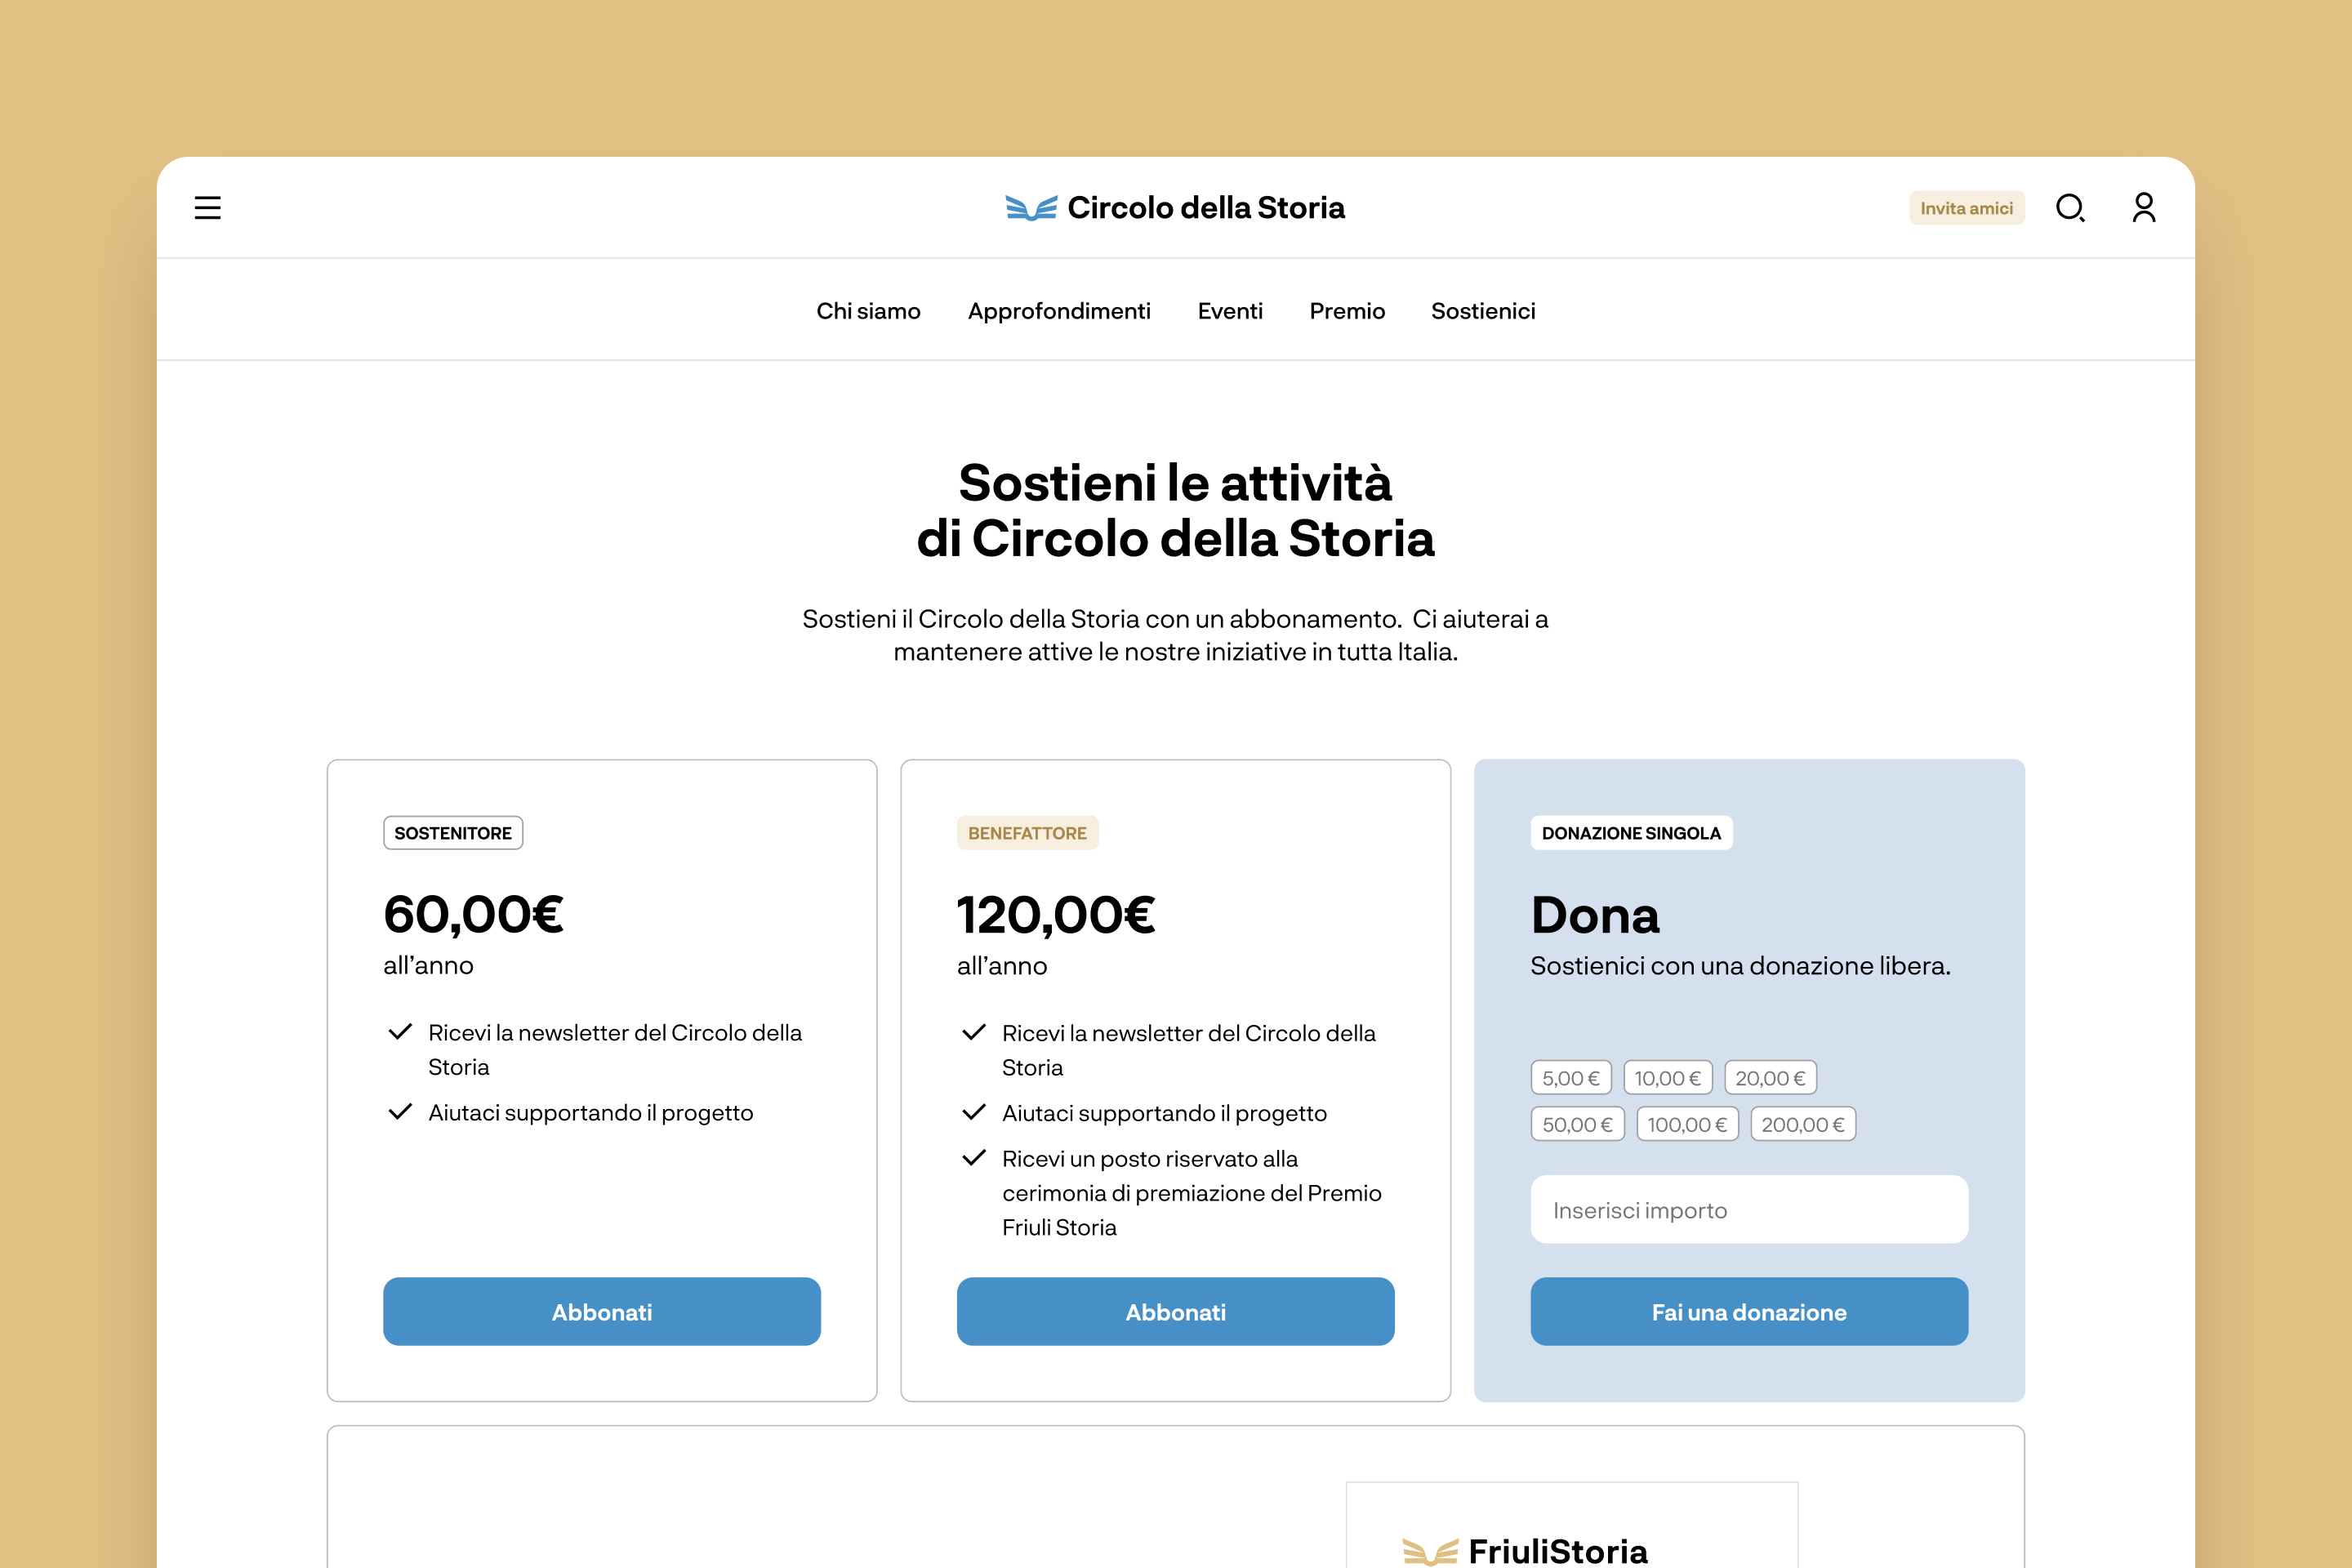This screenshot has height=1568, width=2352.
Task: Click the Invita amici button
Action: 1966,208
